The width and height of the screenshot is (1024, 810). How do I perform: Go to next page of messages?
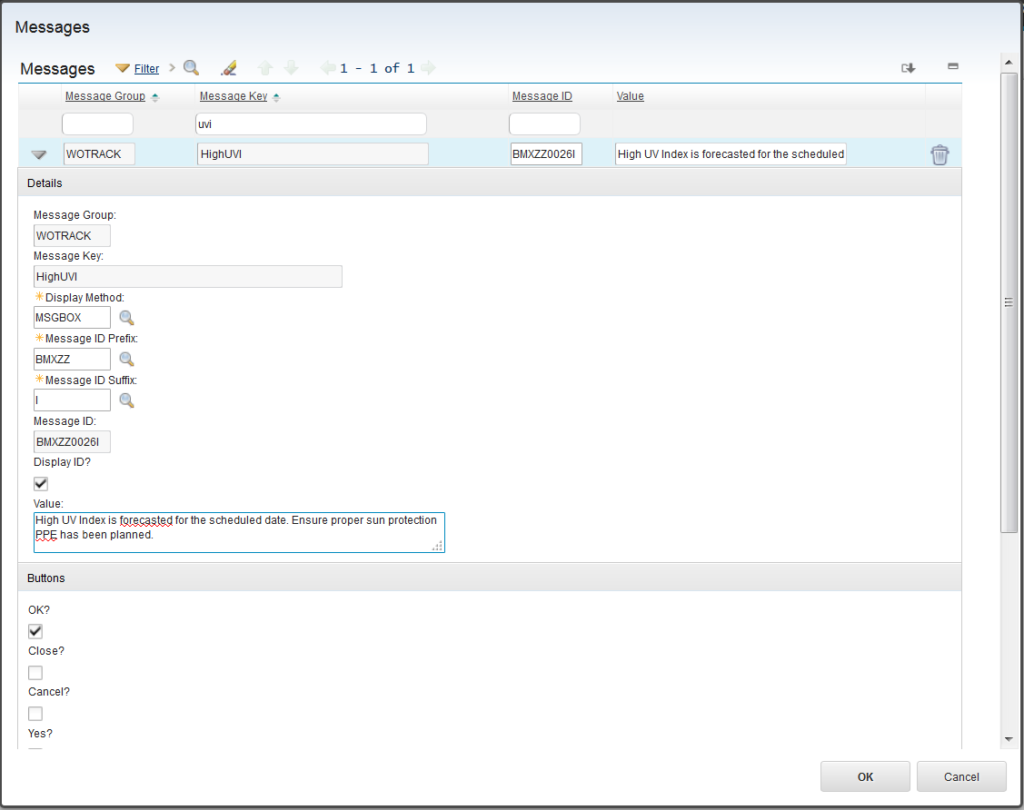click(428, 68)
